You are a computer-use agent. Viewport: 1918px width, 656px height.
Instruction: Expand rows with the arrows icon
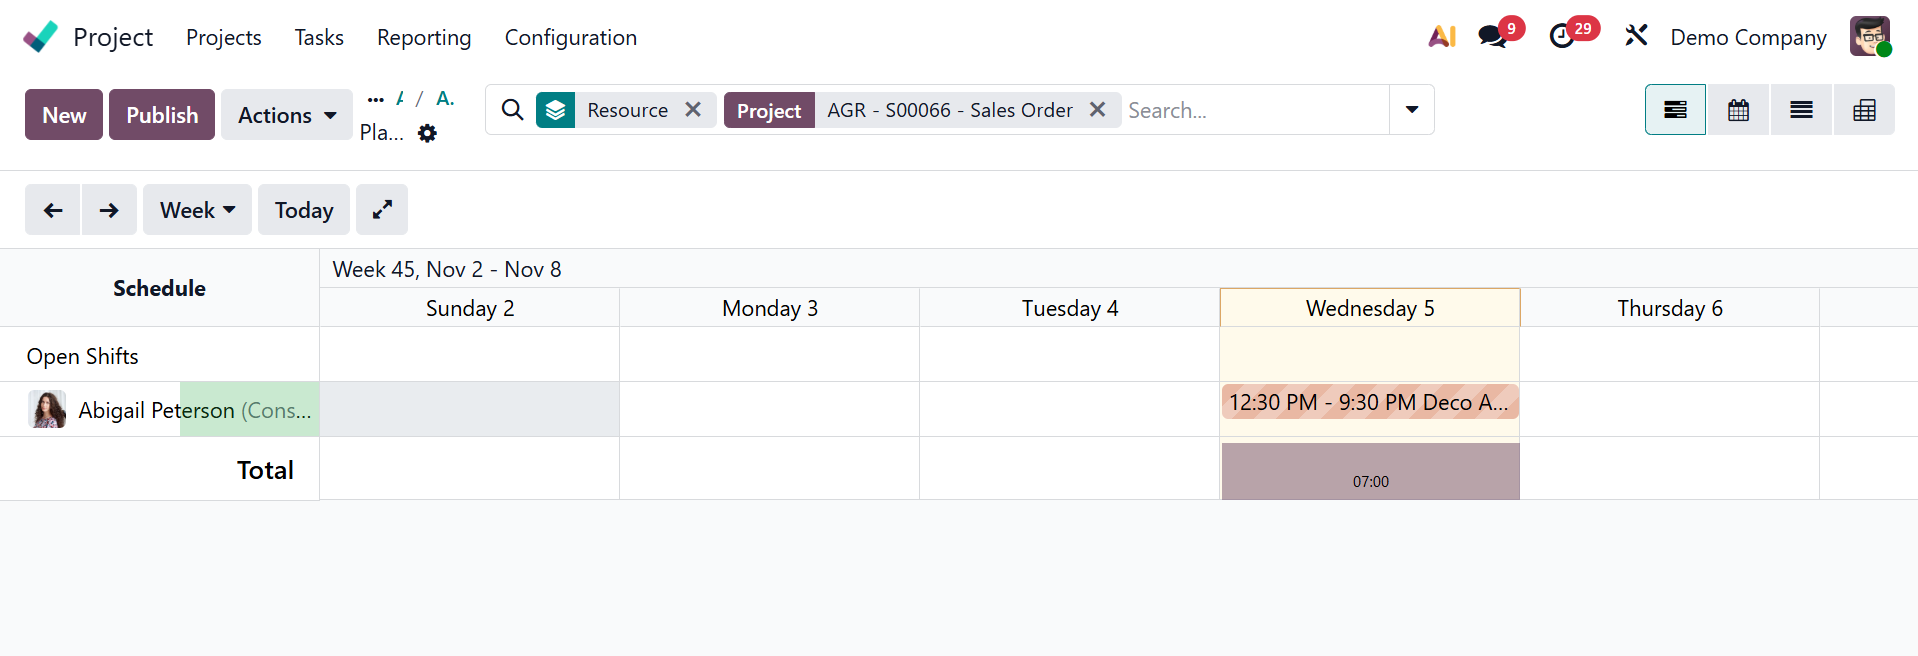(382, 210)
